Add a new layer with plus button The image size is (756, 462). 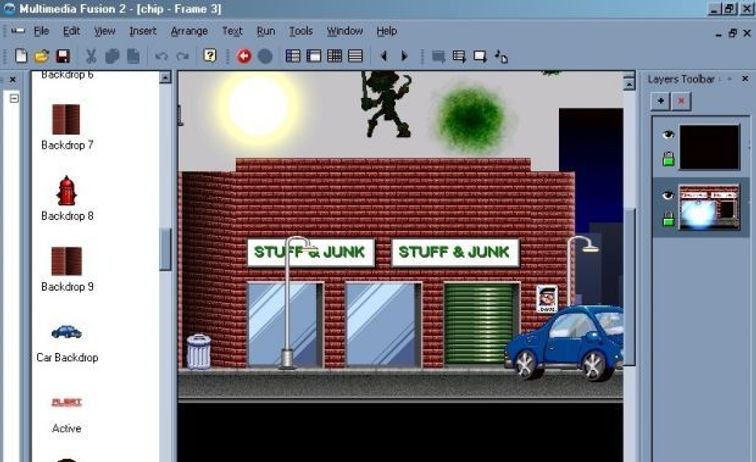[660, 101]
